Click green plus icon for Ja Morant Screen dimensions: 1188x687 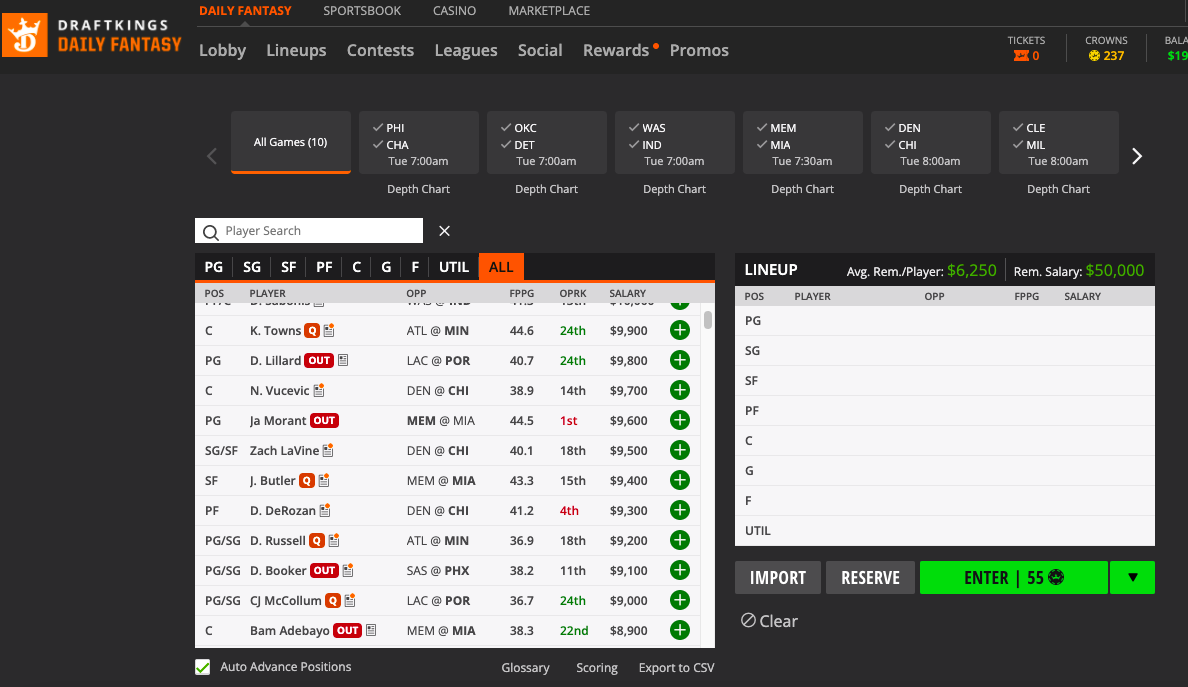tap(679, 421)
